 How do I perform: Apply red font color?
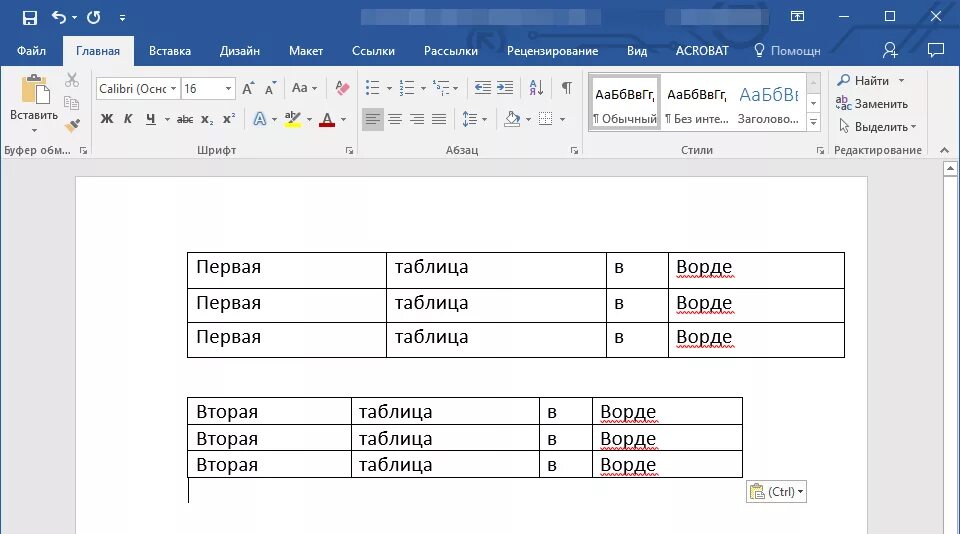pyautogui.click(x=327, y=119)
